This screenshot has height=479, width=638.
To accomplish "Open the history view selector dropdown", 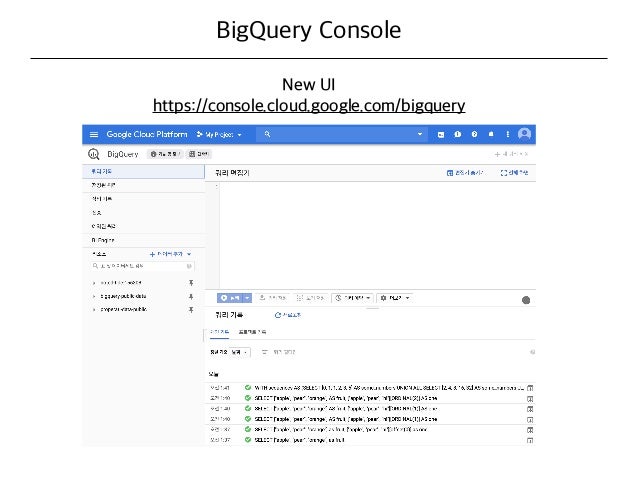I will pyautogui.click(x=240, y=352).
